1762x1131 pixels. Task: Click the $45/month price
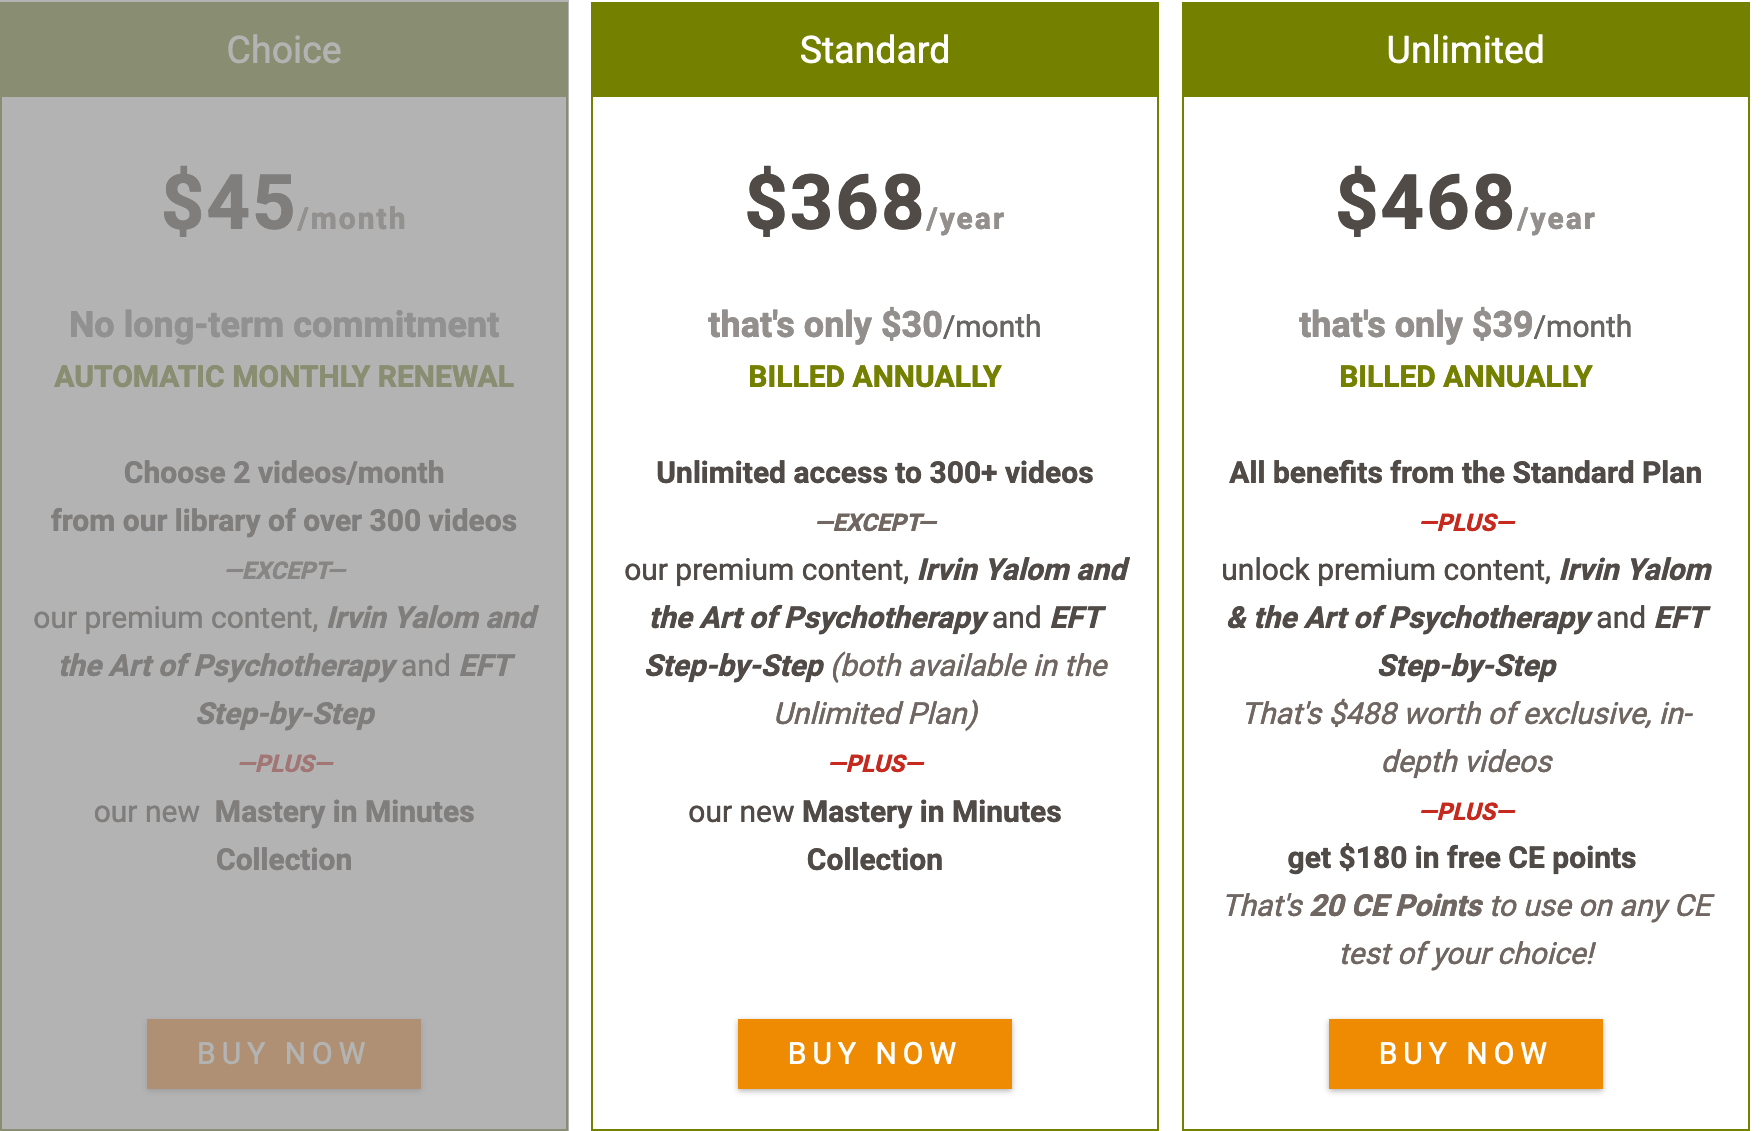pos(284,203)
